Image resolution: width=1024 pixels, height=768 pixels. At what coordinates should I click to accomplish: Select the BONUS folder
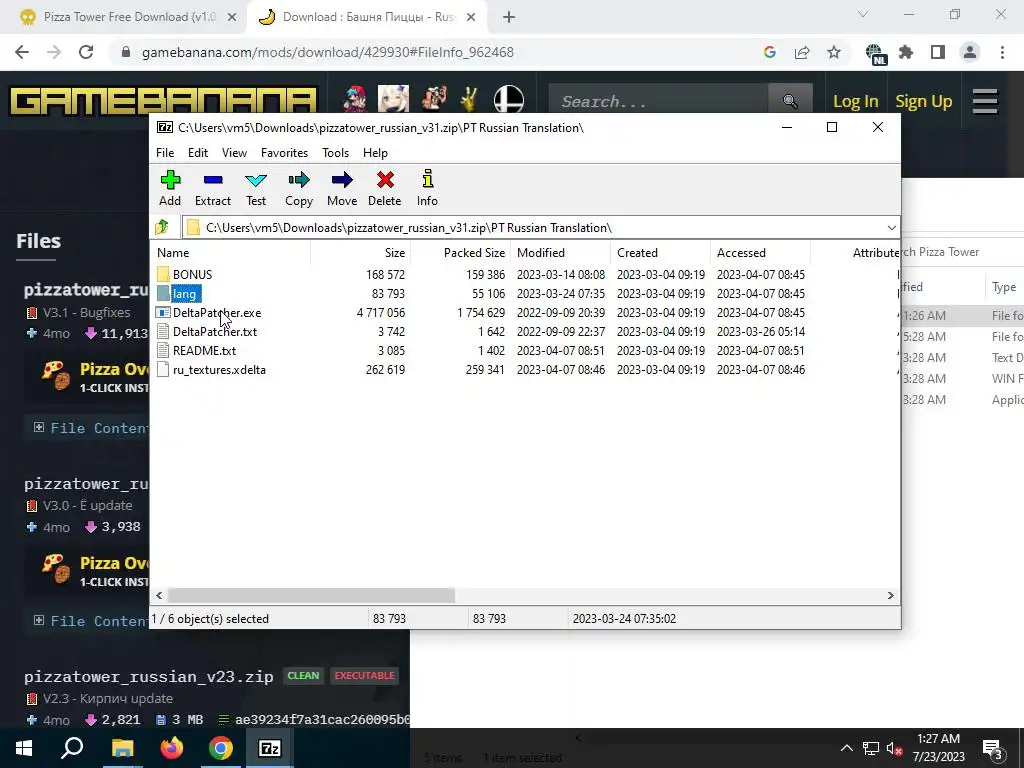pyautogui.click(x=192, y=274)
